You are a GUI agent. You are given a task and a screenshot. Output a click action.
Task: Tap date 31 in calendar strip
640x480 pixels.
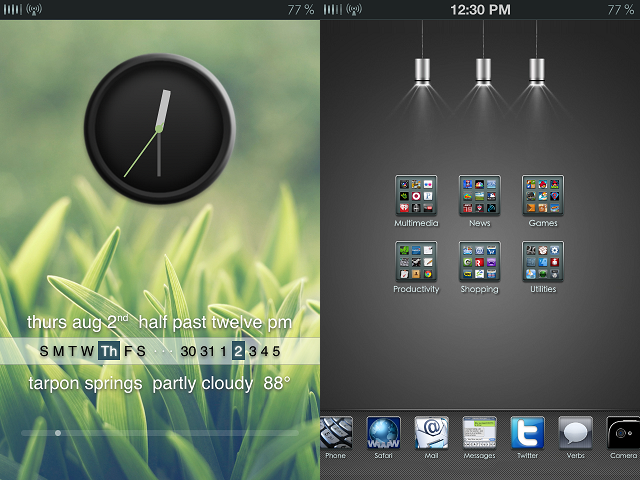[x=207, y=351]
